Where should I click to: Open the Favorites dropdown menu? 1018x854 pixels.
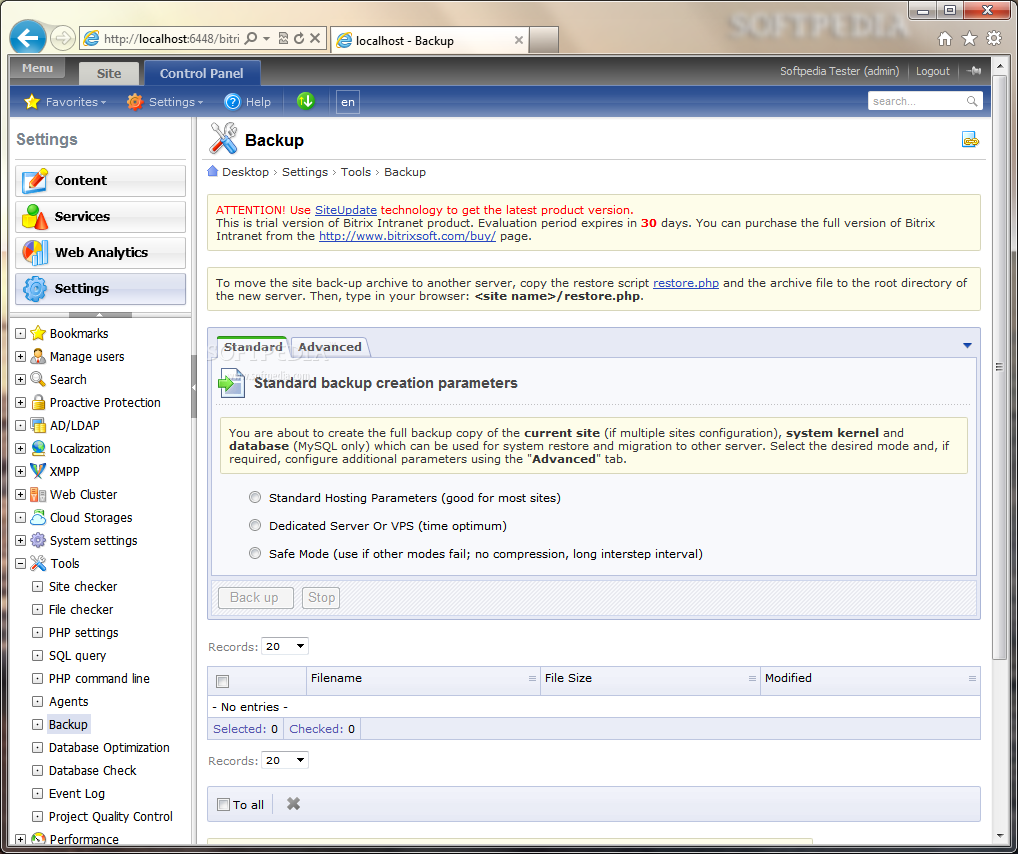(x=65, y=102)
